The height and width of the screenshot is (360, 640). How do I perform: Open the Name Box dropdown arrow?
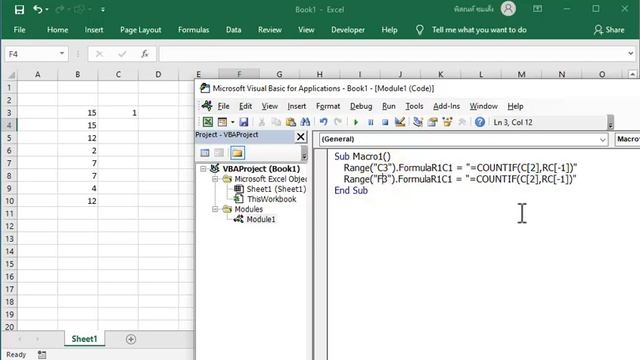tap(62, 53)
